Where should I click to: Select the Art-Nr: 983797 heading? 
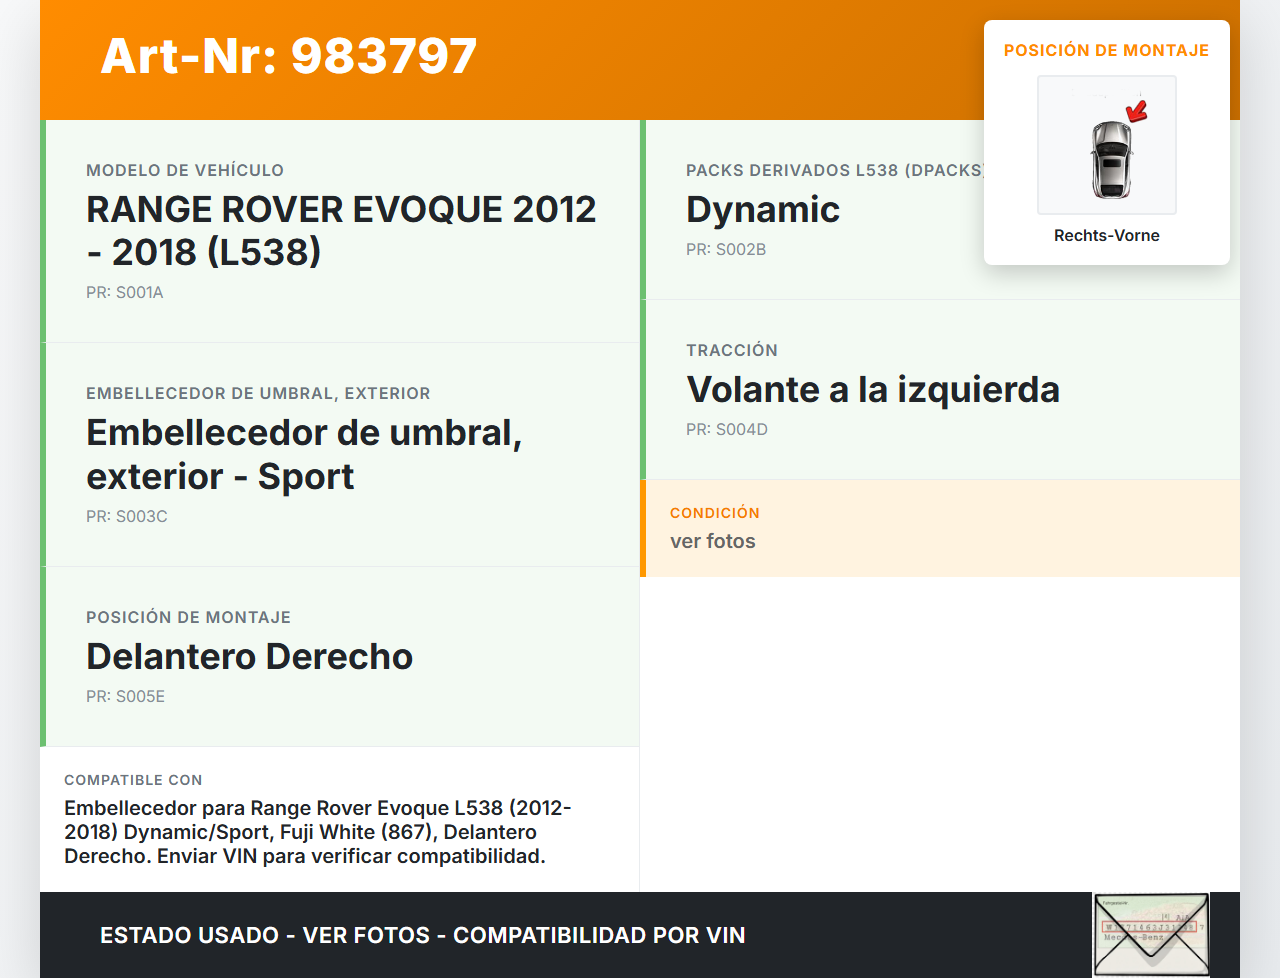pyautogui.click(x=289, y=56)
